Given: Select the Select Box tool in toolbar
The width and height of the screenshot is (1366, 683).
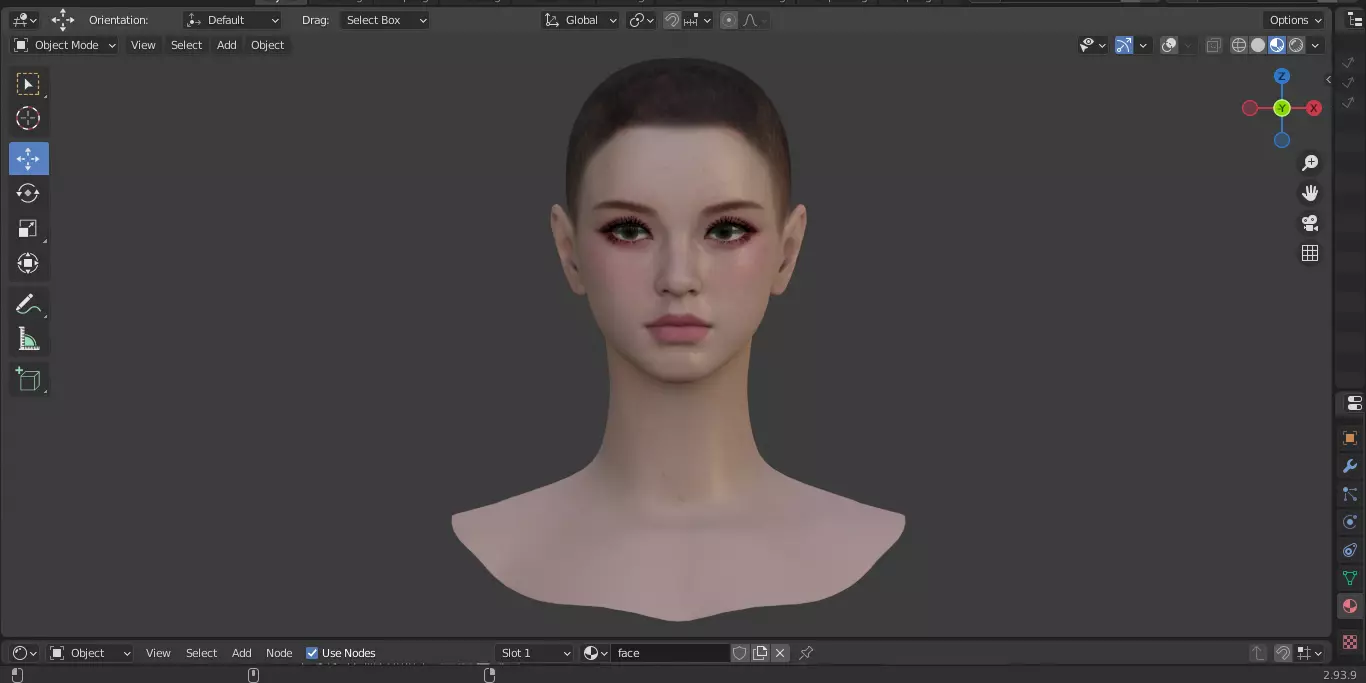Looking at the screenshot, I should tap(28, 84).
